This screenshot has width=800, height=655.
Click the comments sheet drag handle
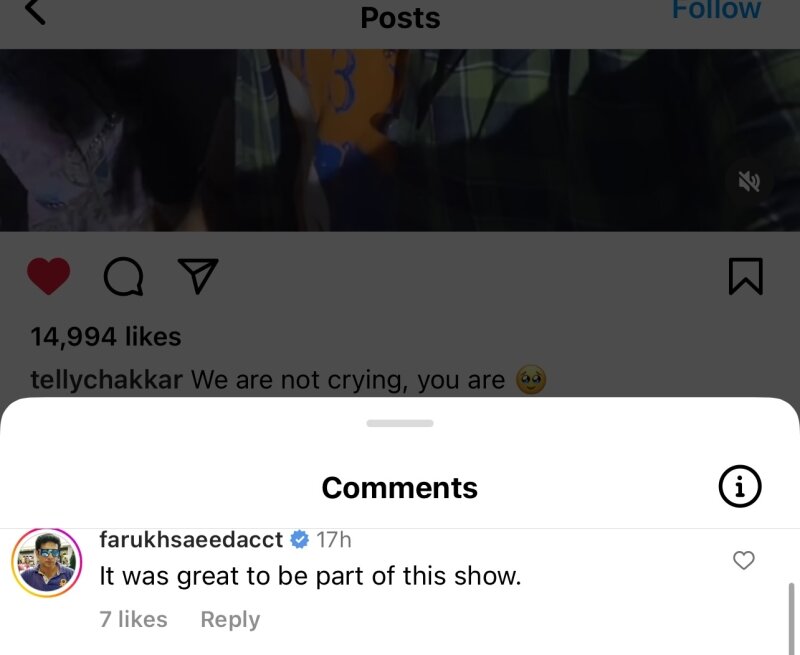[x=400, y=423]
